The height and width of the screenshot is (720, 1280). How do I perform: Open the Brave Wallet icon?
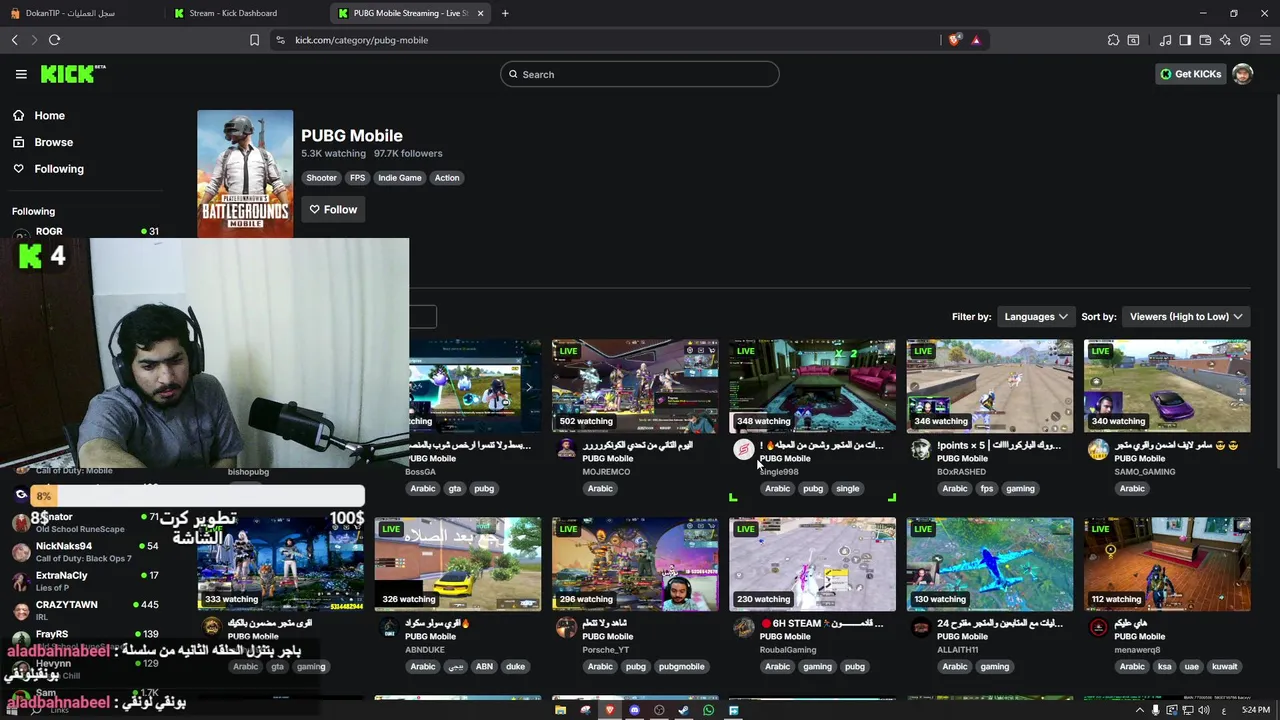[x=1205, y=40]
